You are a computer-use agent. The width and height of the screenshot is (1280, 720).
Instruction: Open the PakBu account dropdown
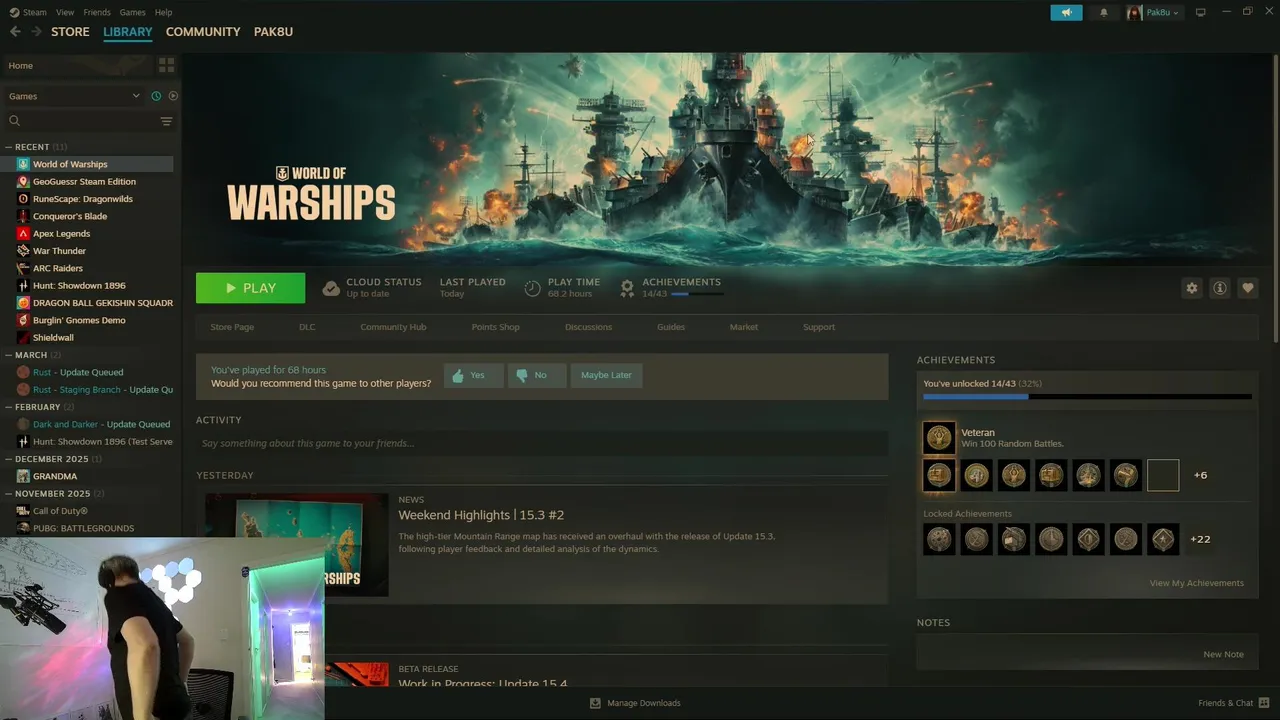click(x=1153, y=12)
